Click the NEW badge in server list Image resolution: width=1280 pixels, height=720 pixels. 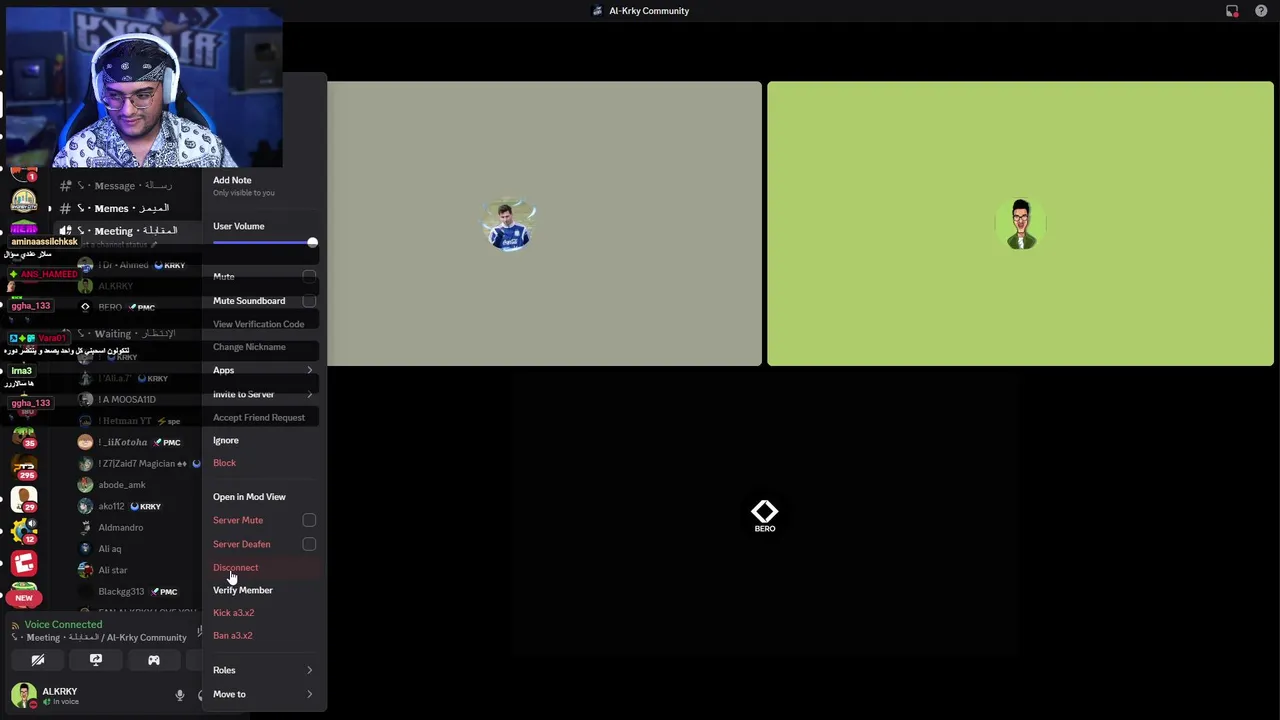[x=24, y=598]
